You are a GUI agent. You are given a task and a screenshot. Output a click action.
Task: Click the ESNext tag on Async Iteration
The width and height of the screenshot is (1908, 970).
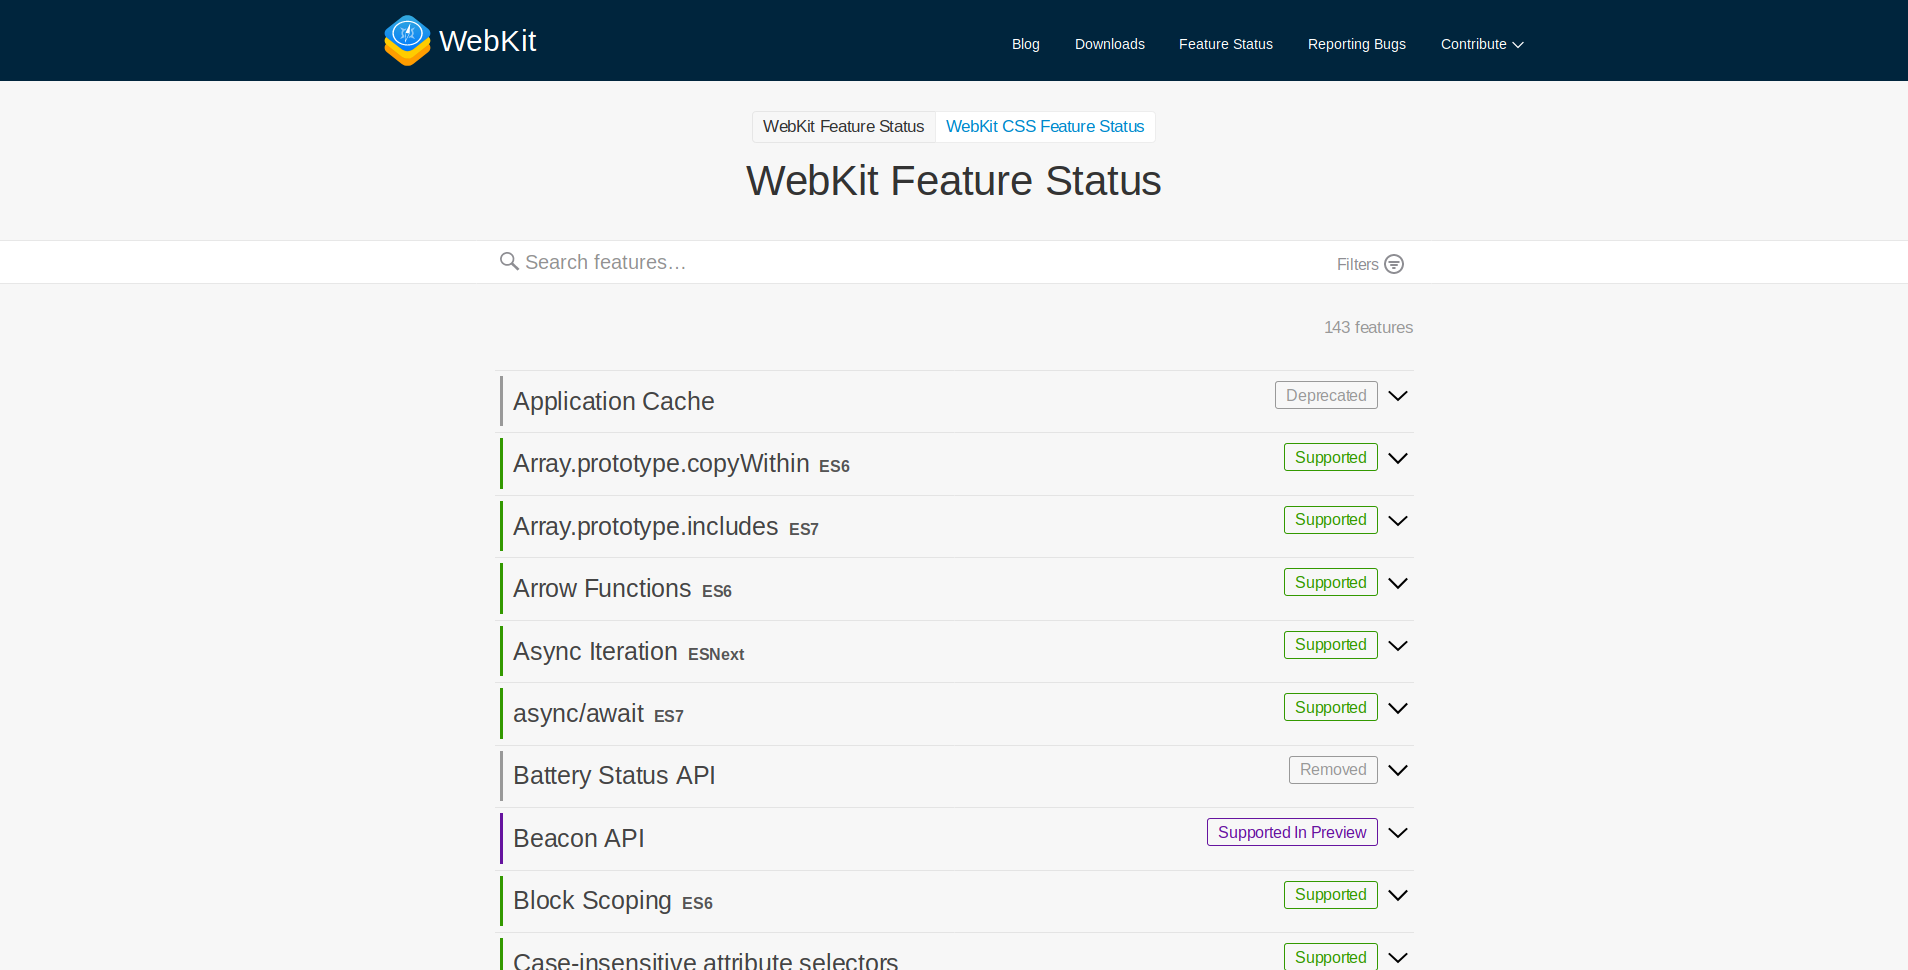tap(716, 655)
